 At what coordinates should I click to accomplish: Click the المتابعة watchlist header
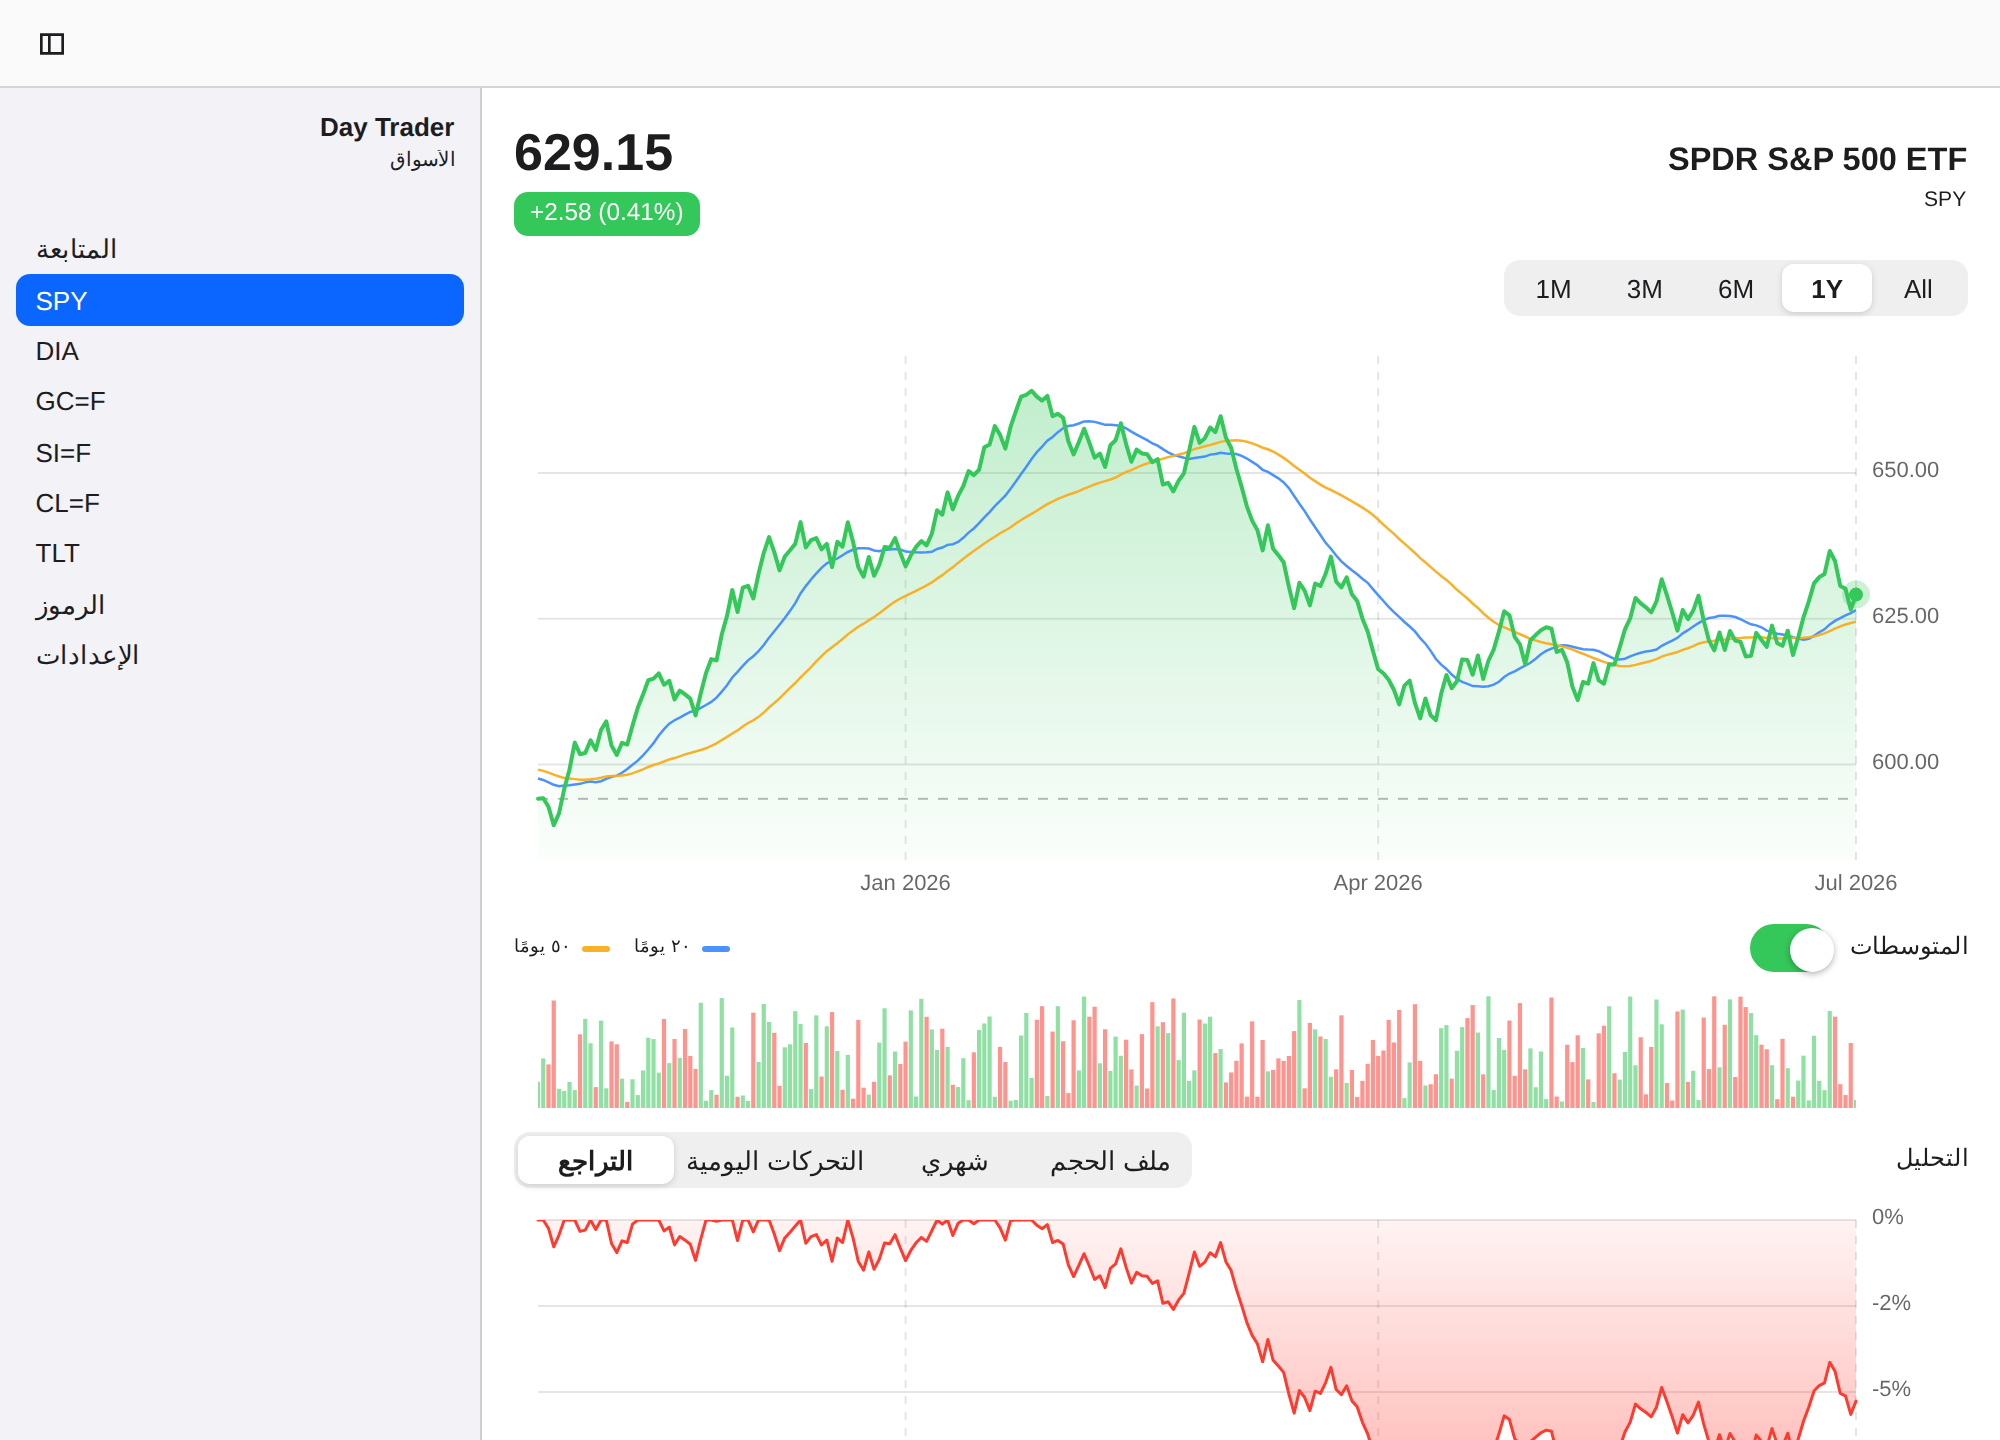77,248
